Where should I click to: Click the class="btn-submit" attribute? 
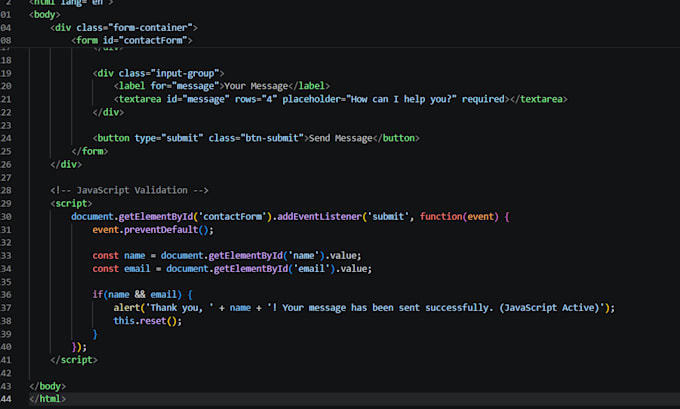[256, 138]
